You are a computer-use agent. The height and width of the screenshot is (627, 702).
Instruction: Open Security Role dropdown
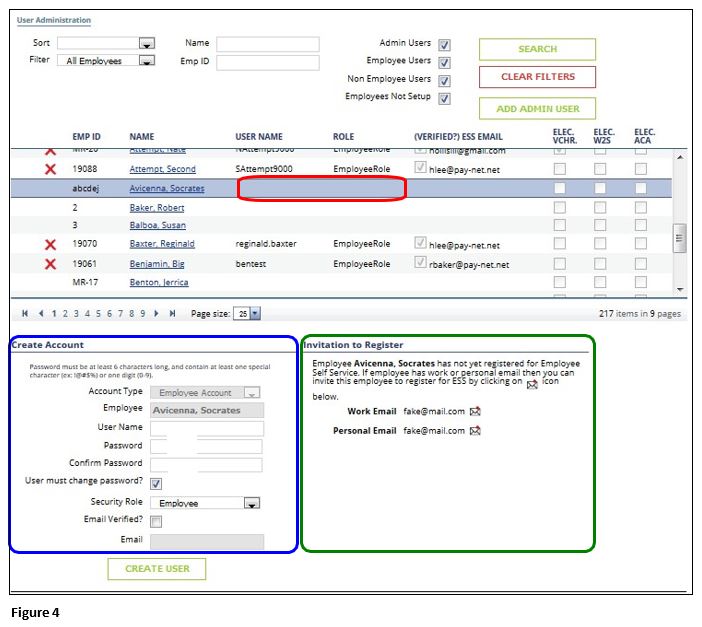[252, 503]
